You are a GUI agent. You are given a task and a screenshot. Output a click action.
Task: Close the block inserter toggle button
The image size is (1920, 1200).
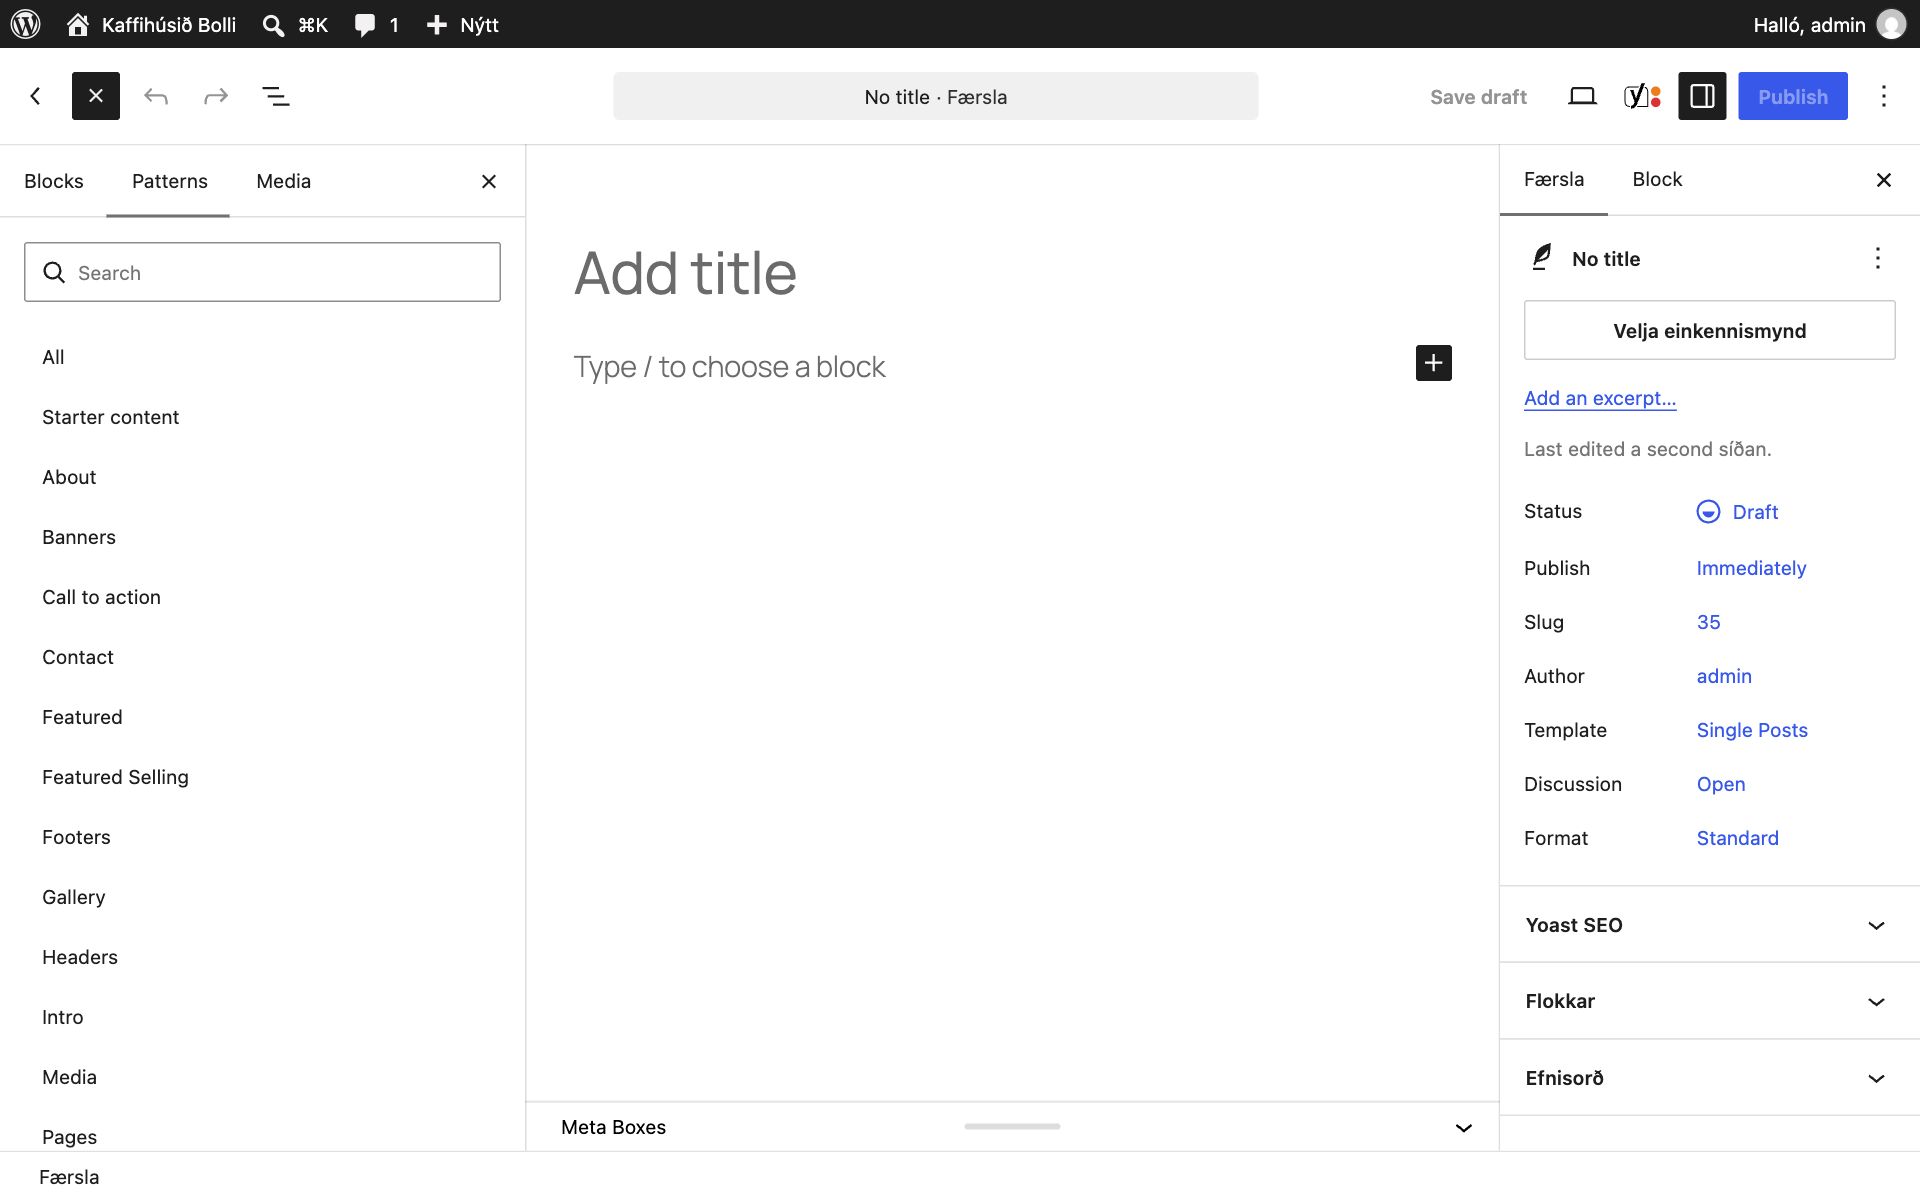tap(96, 96)
